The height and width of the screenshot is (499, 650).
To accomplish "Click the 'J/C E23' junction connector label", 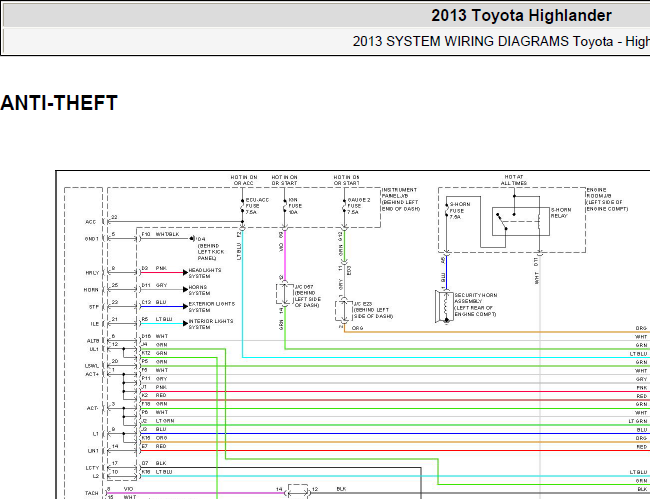I will click(373, 310).
